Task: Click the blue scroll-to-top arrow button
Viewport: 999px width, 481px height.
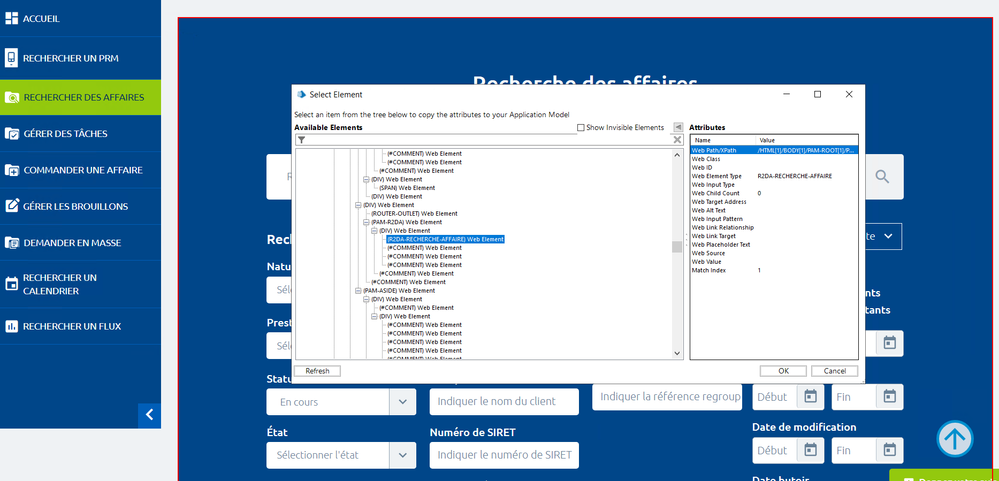Action: [x=955, y=438]
